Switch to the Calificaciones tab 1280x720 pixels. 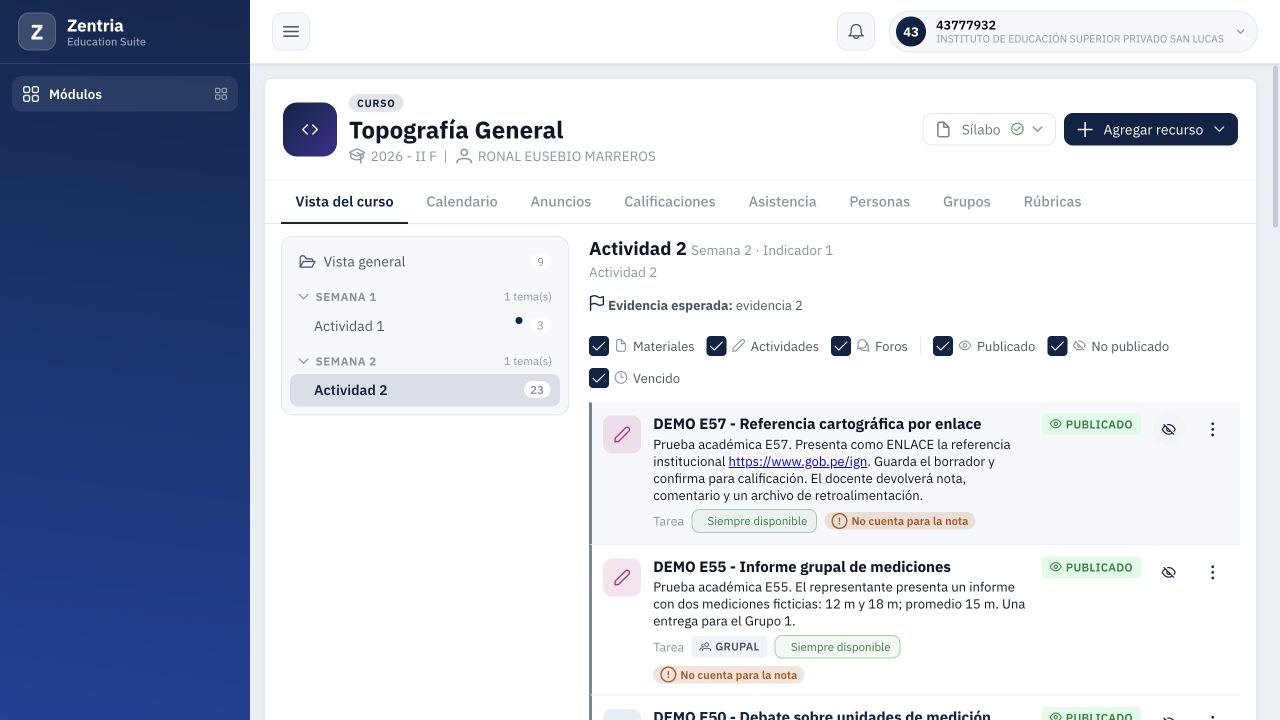tap(670, 201)
